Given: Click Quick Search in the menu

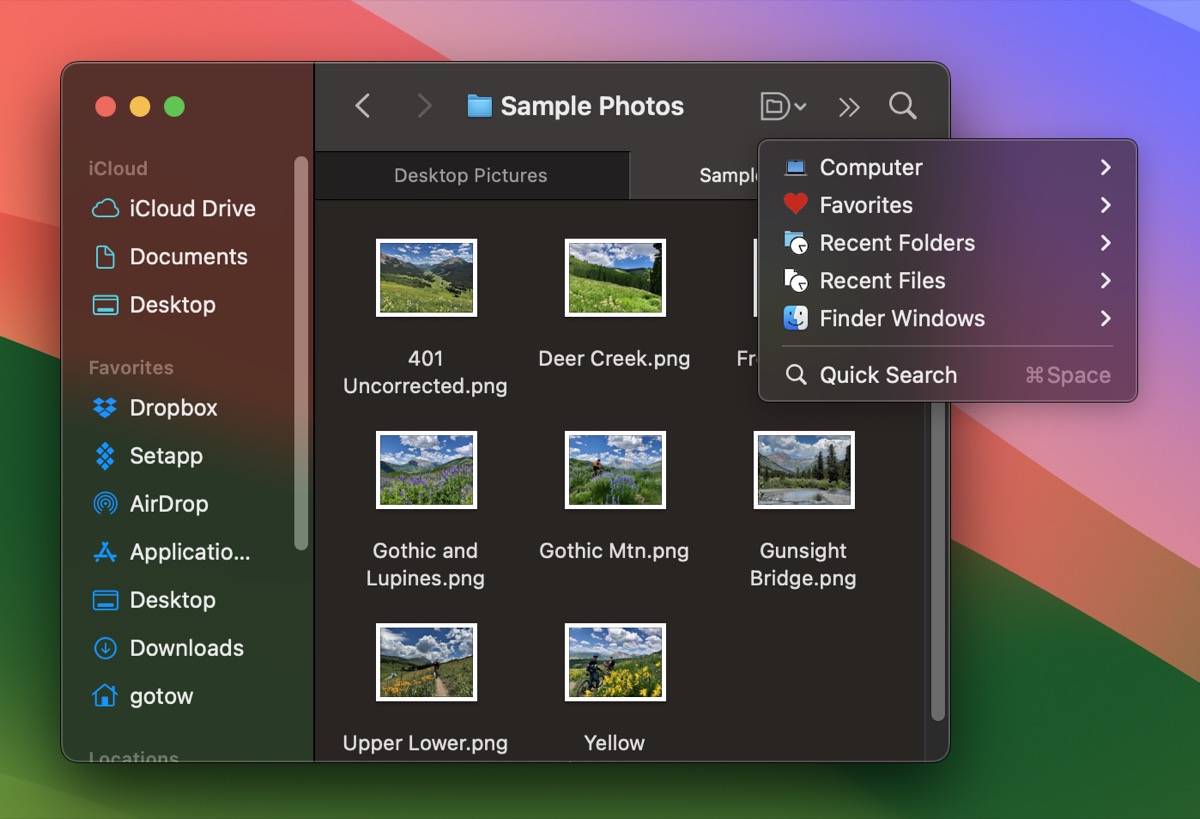Looking at the screenshot, I should click(x=888, y=375).
